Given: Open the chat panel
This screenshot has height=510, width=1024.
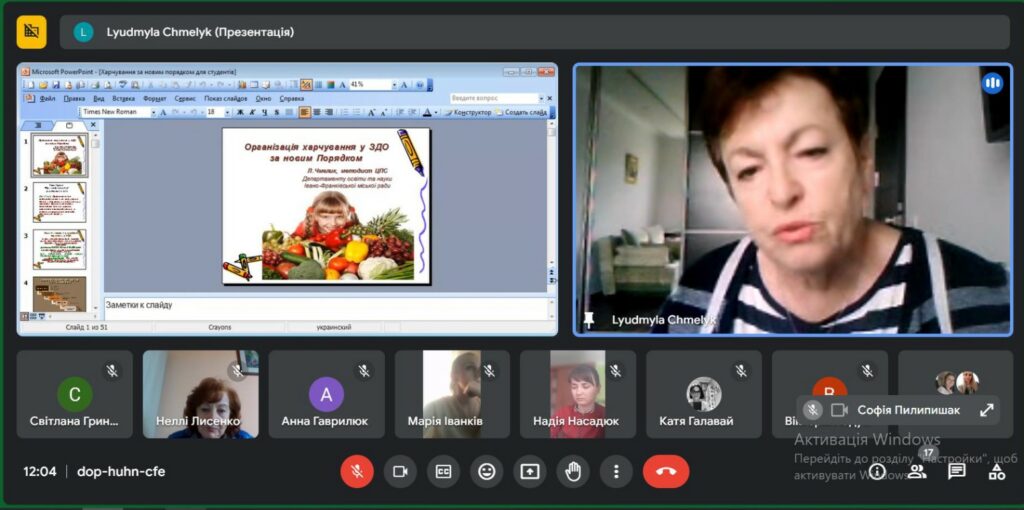Looking at the screenshot, I should click(957, 471).
